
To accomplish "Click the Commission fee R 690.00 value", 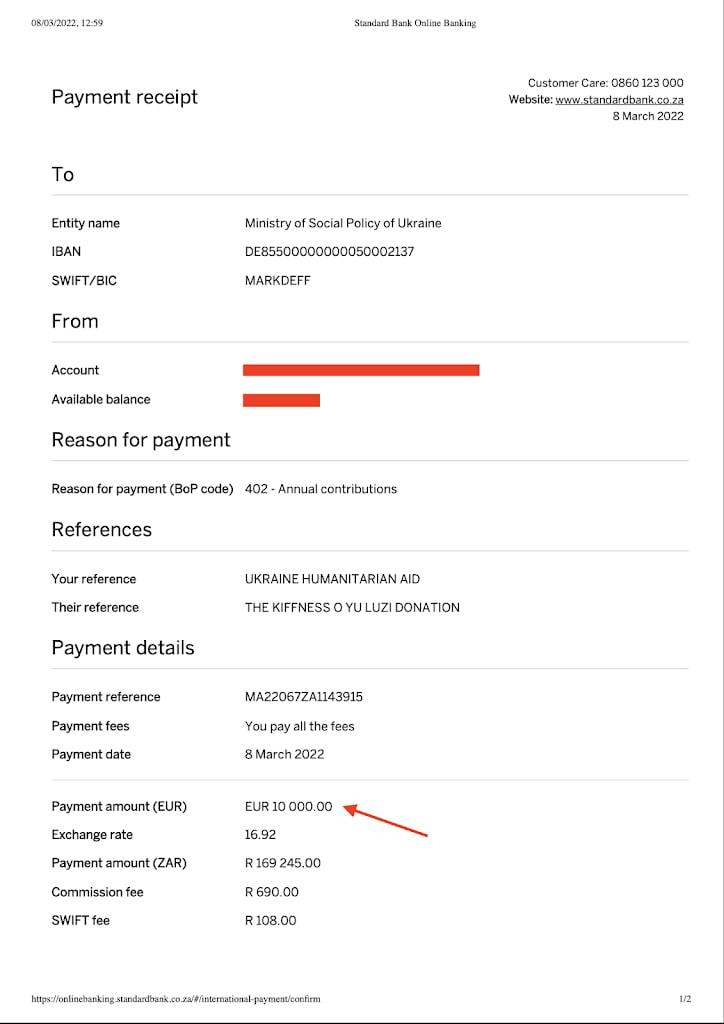I will [271, 892].
